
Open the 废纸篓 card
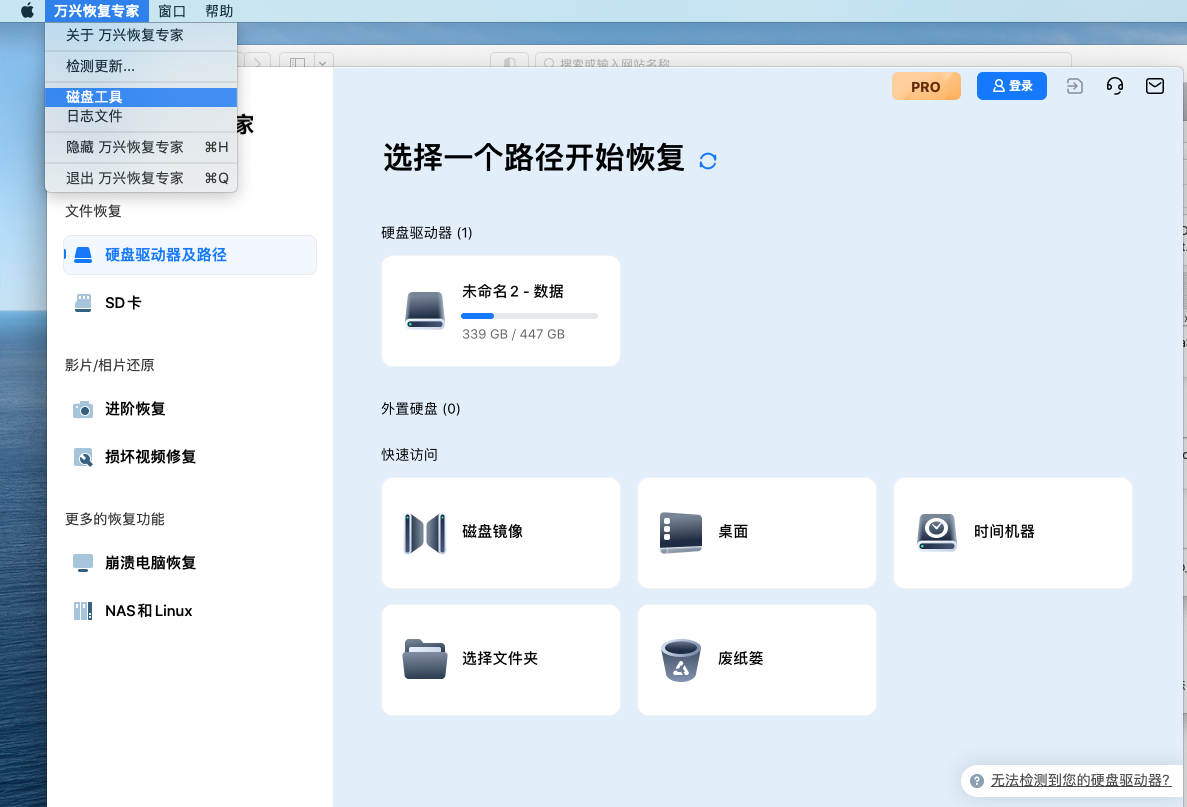756,659
